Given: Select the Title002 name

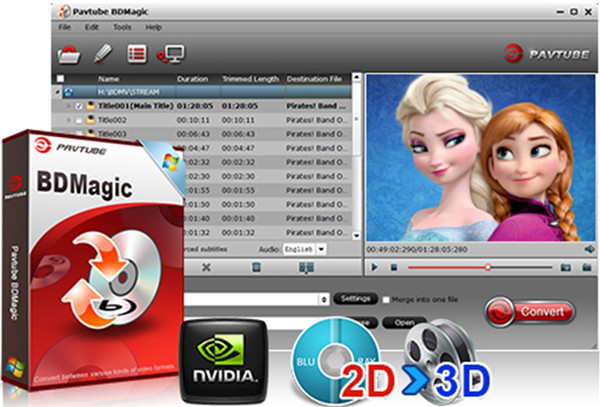Looking at the screenshot, I should click(112, 120).
